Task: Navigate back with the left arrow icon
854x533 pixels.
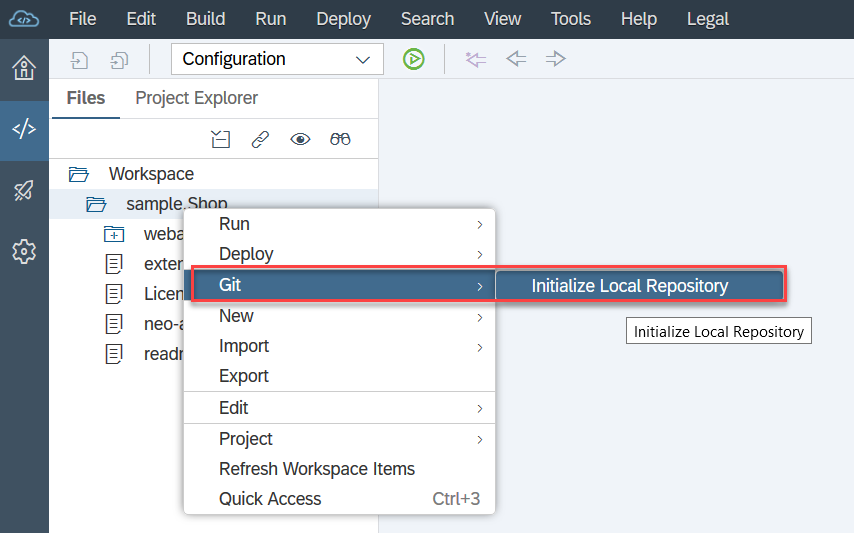Action: pos(516,58)
